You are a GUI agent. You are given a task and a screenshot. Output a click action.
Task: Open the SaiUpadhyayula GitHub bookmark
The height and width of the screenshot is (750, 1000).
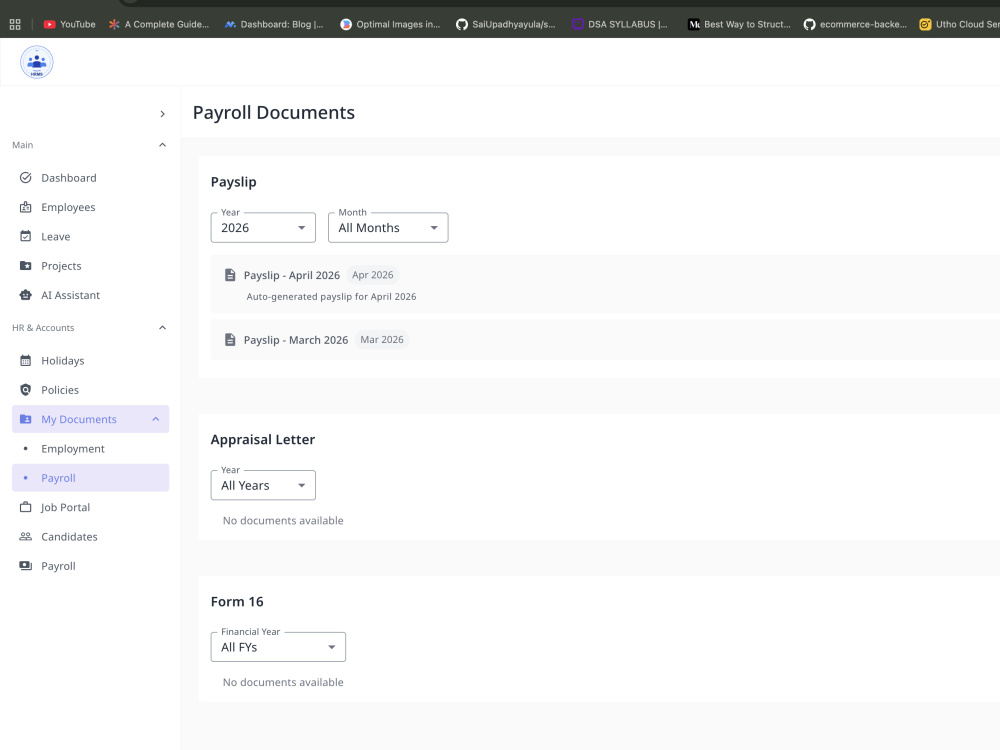pyautogui.click(x=506, y=24)
